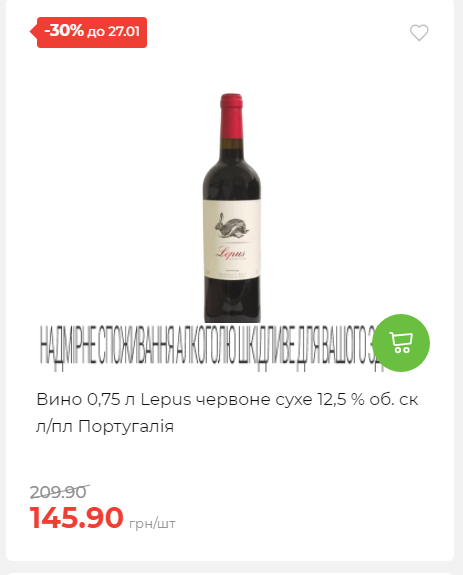Click the 'грн/шт' unit label
Screen dimensions: 463x575
coord(152,524)
